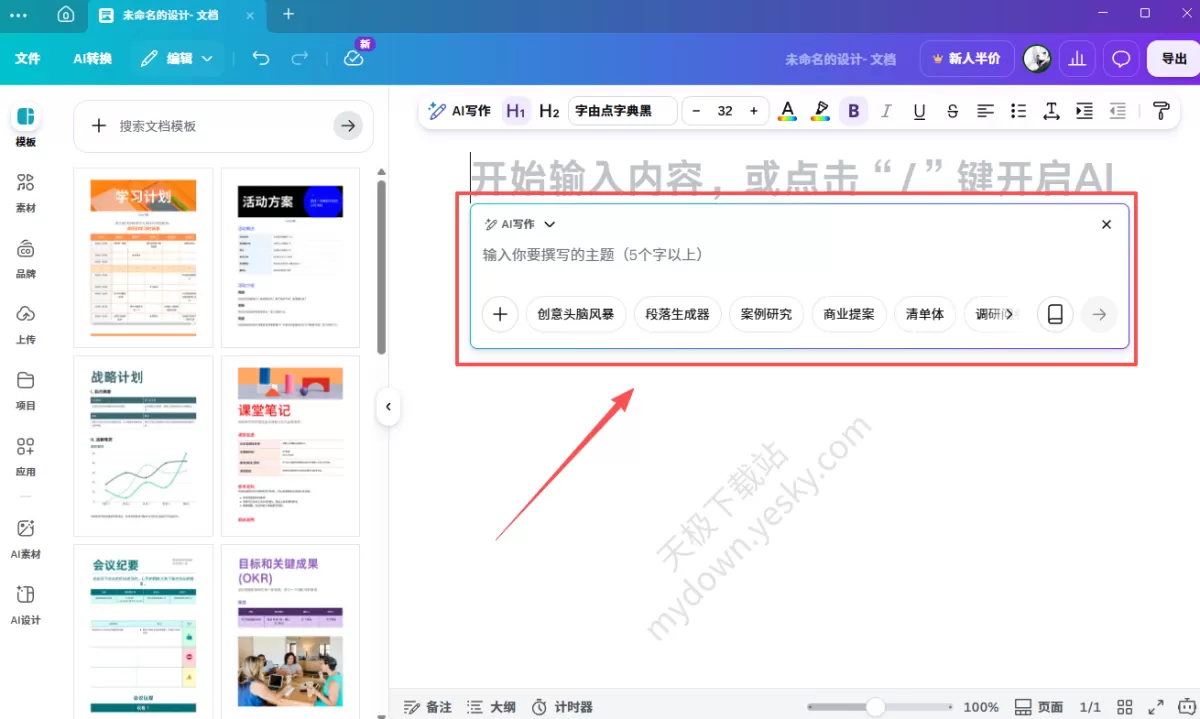1200x719 pixels.
Task: Open line spacing options
Action: (1051, 111)
